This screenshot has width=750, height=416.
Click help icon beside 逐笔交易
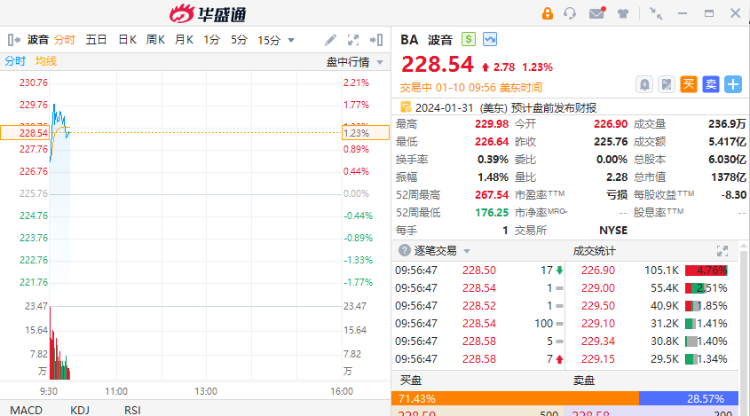405,250
